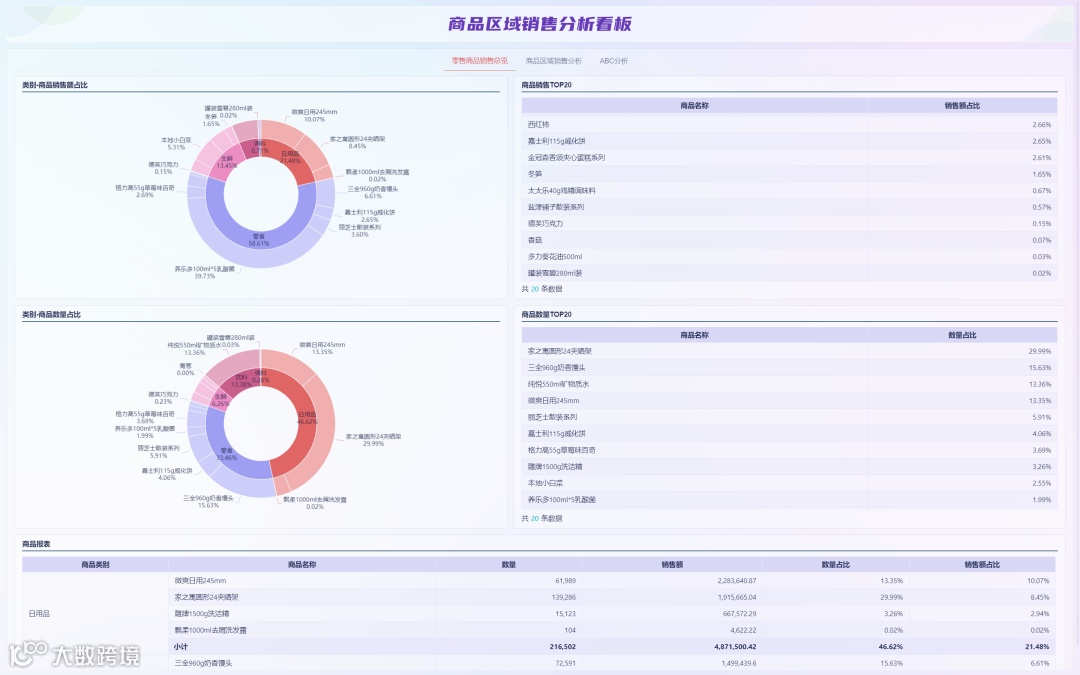Image resolution: width=1080 pixels, height=675 pixels.
Task: Click 2,283,640.87 sales value in 商品报表
Action: pyautogui.click(x=736, y=581)
